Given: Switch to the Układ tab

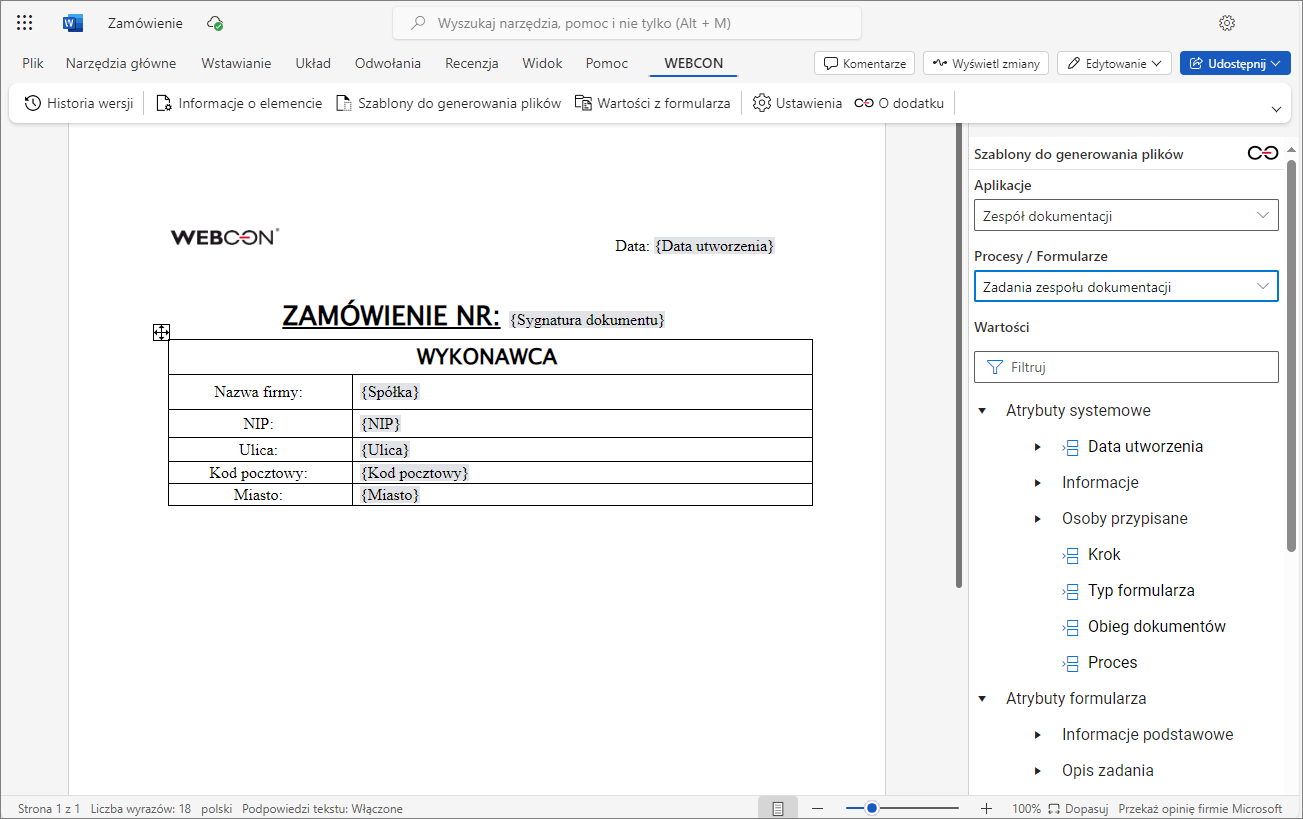Looking at the screenshot, I should (313, 63).
